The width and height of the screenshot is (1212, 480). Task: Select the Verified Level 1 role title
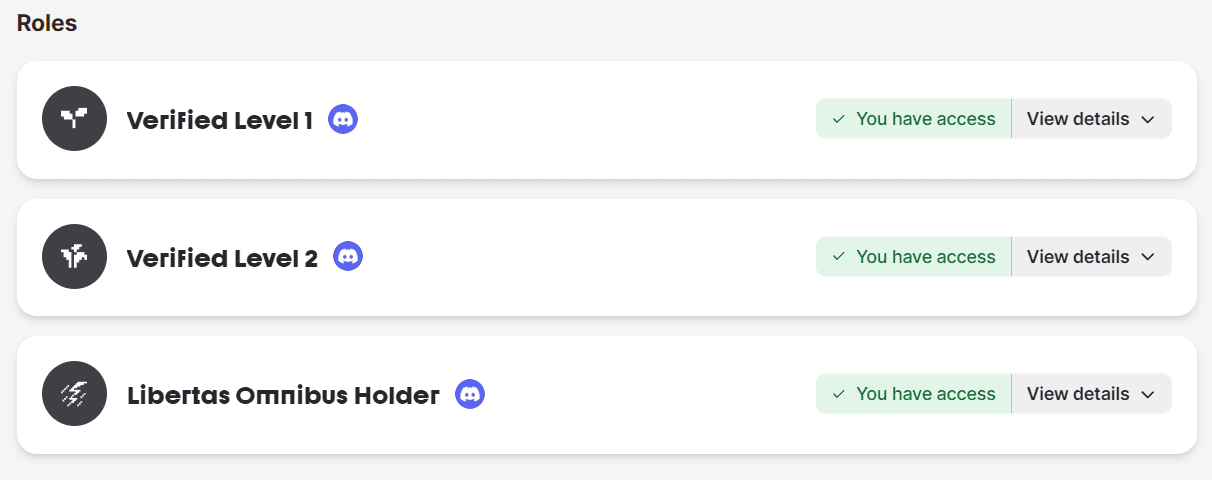[220, 121]
